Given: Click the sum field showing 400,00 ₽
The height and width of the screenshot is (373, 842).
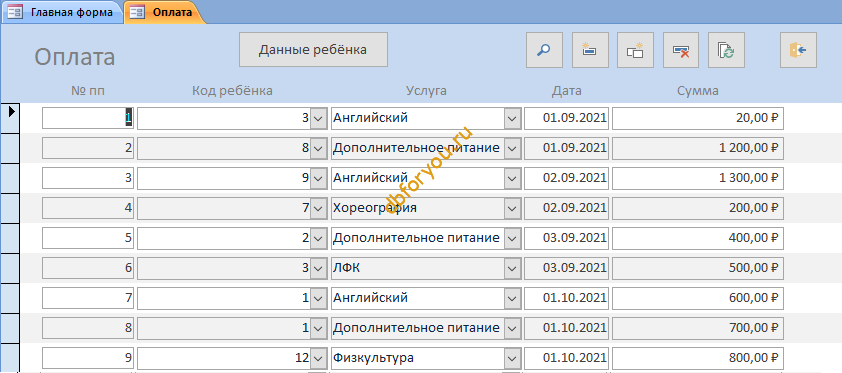Looking at the screenshot, I should point(698,238).
